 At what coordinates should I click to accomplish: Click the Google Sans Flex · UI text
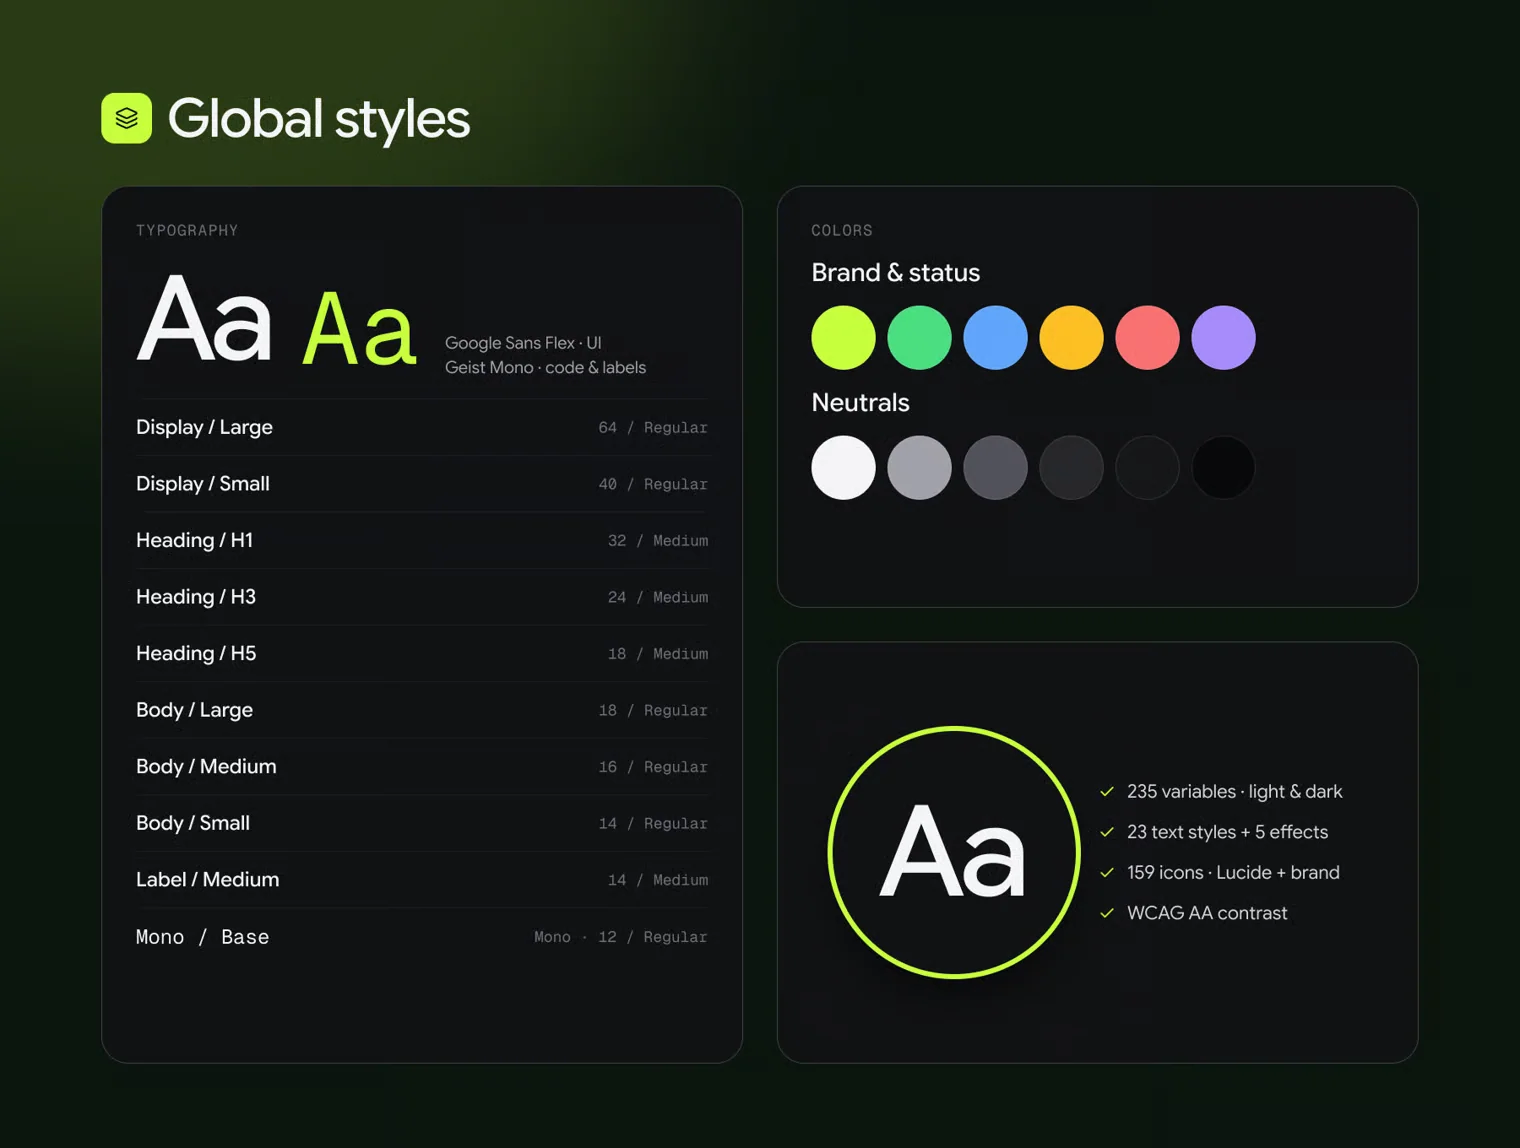[x=523, y=343]
